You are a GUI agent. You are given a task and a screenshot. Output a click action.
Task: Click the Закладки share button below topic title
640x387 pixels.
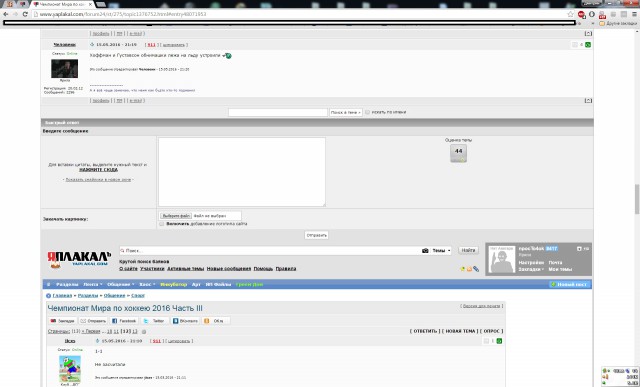click(62, 321)
